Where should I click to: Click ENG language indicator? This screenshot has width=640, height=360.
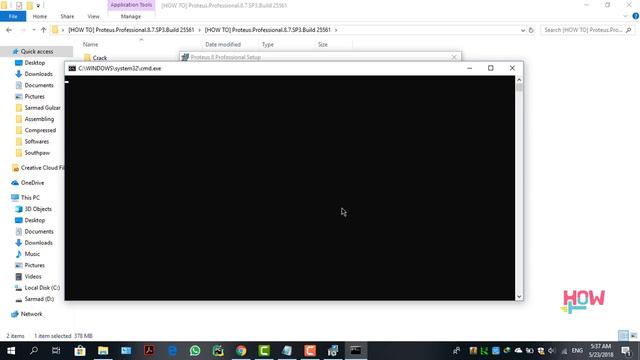(x=577, y=351)
